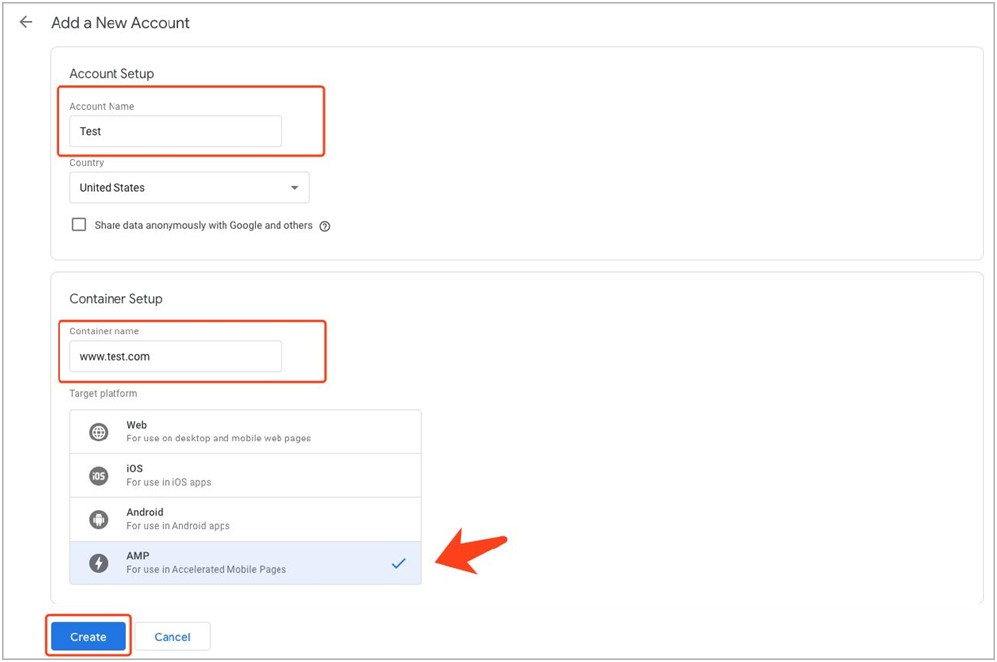The image size is (997, 662).
Task: Open the Country dropdown arrow
Action: [294, 188]
